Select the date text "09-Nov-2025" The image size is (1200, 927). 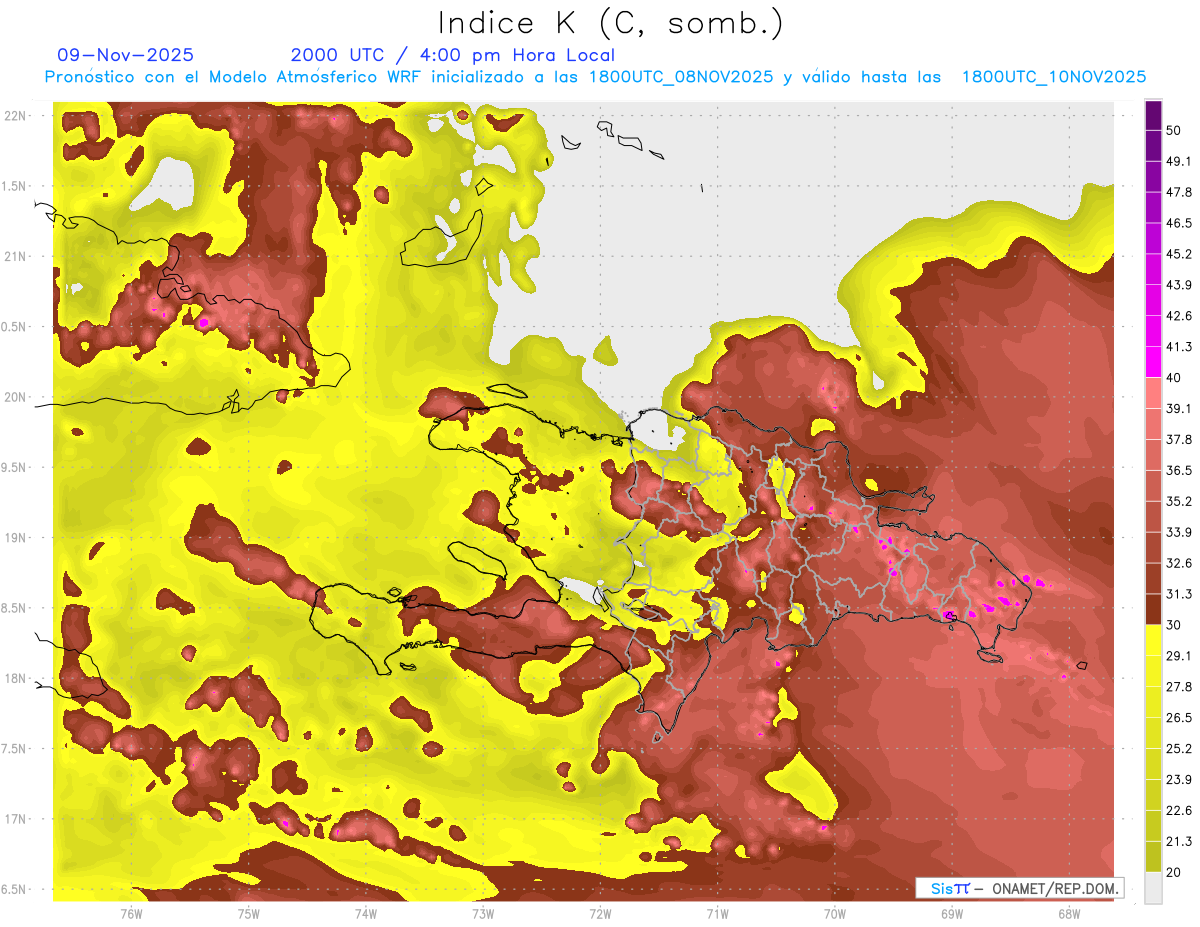(126, 55)
